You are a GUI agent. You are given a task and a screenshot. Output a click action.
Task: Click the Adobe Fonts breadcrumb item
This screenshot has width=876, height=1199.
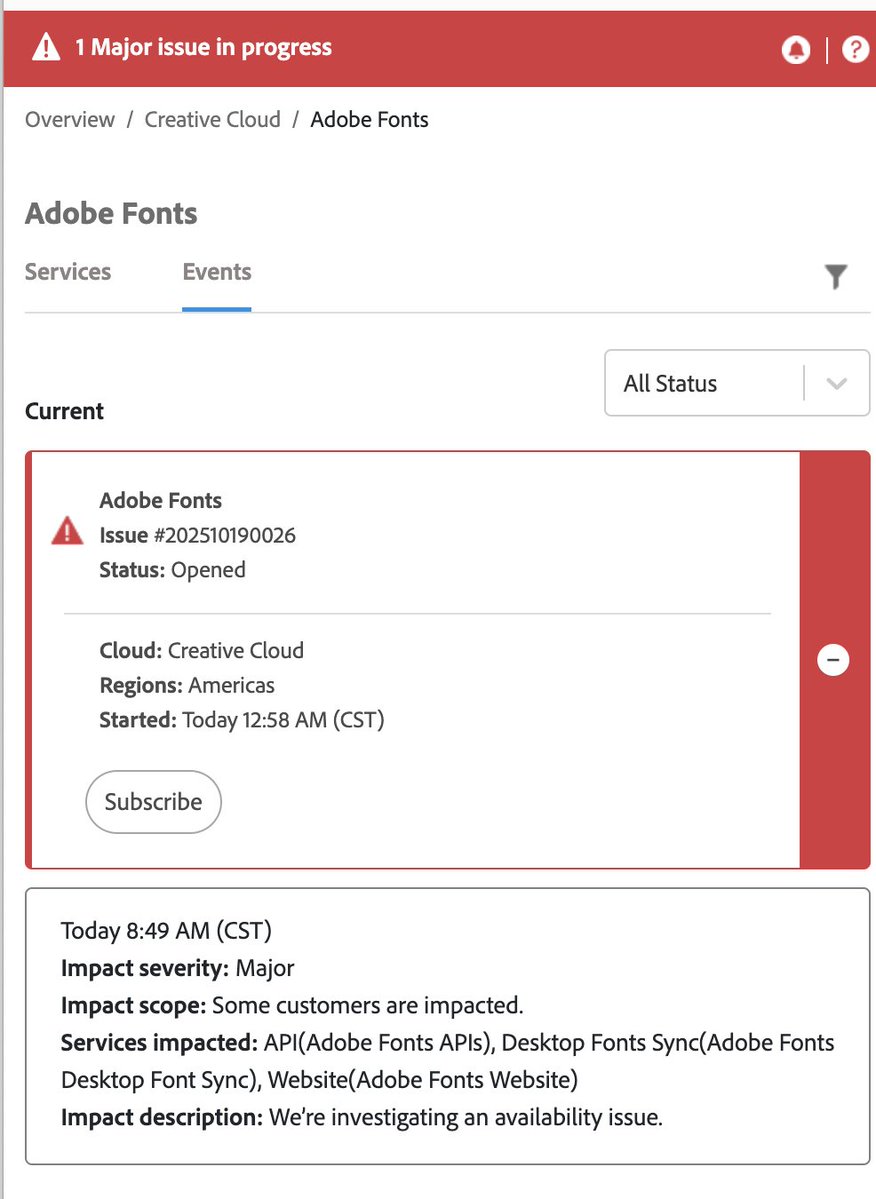coord(369,120)
